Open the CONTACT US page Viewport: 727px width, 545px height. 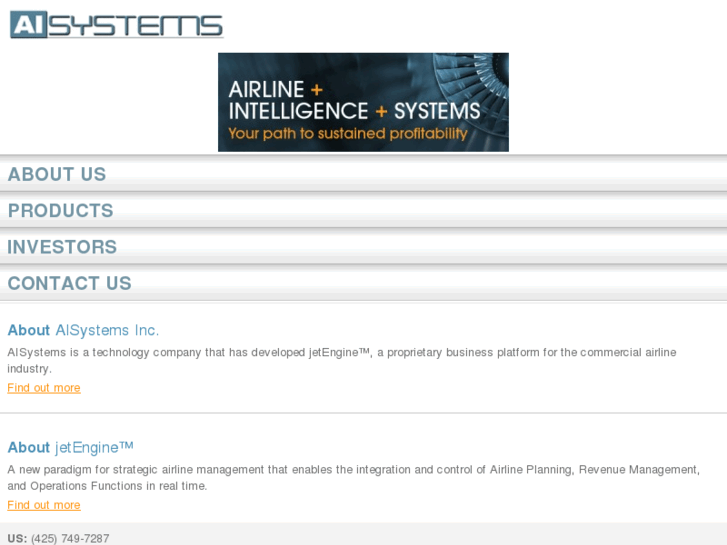pyautogui.click(x=364, y=283)
